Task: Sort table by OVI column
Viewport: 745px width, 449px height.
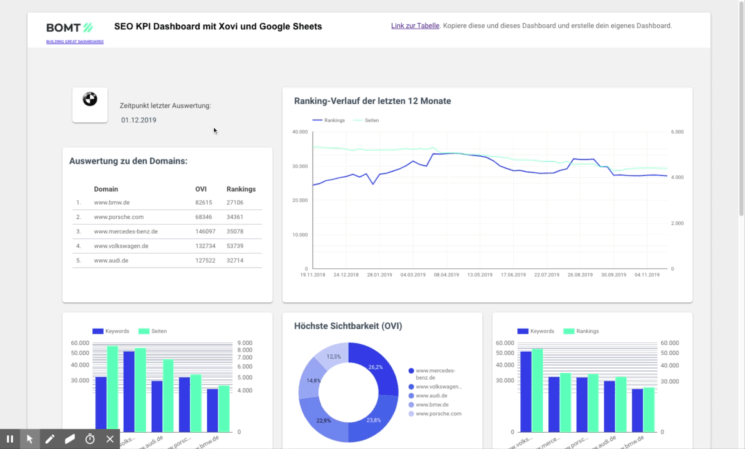Action: [201, 189]
